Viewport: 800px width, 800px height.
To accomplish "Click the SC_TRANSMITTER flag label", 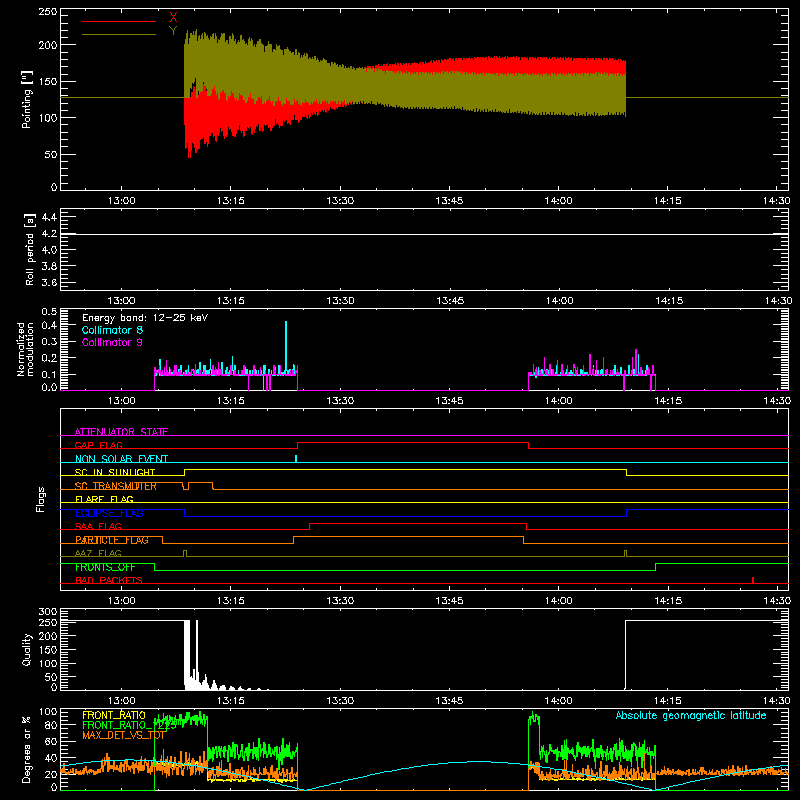I will coord(115,486).
